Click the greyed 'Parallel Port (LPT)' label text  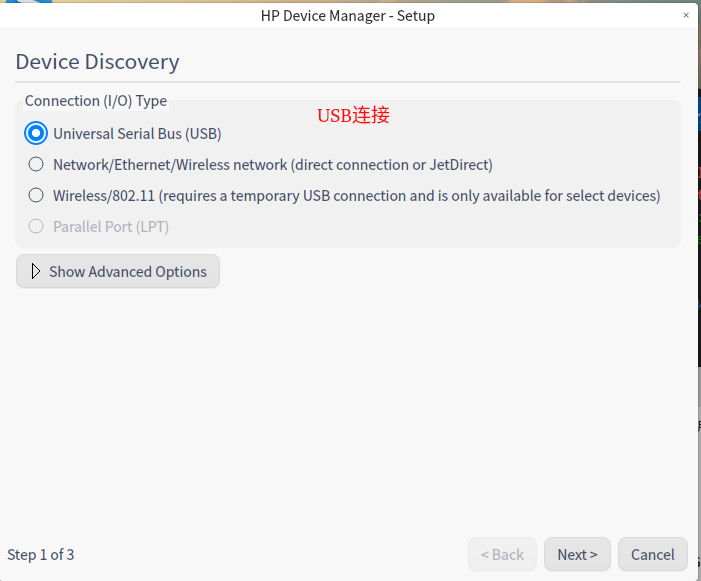click(111, 226)
